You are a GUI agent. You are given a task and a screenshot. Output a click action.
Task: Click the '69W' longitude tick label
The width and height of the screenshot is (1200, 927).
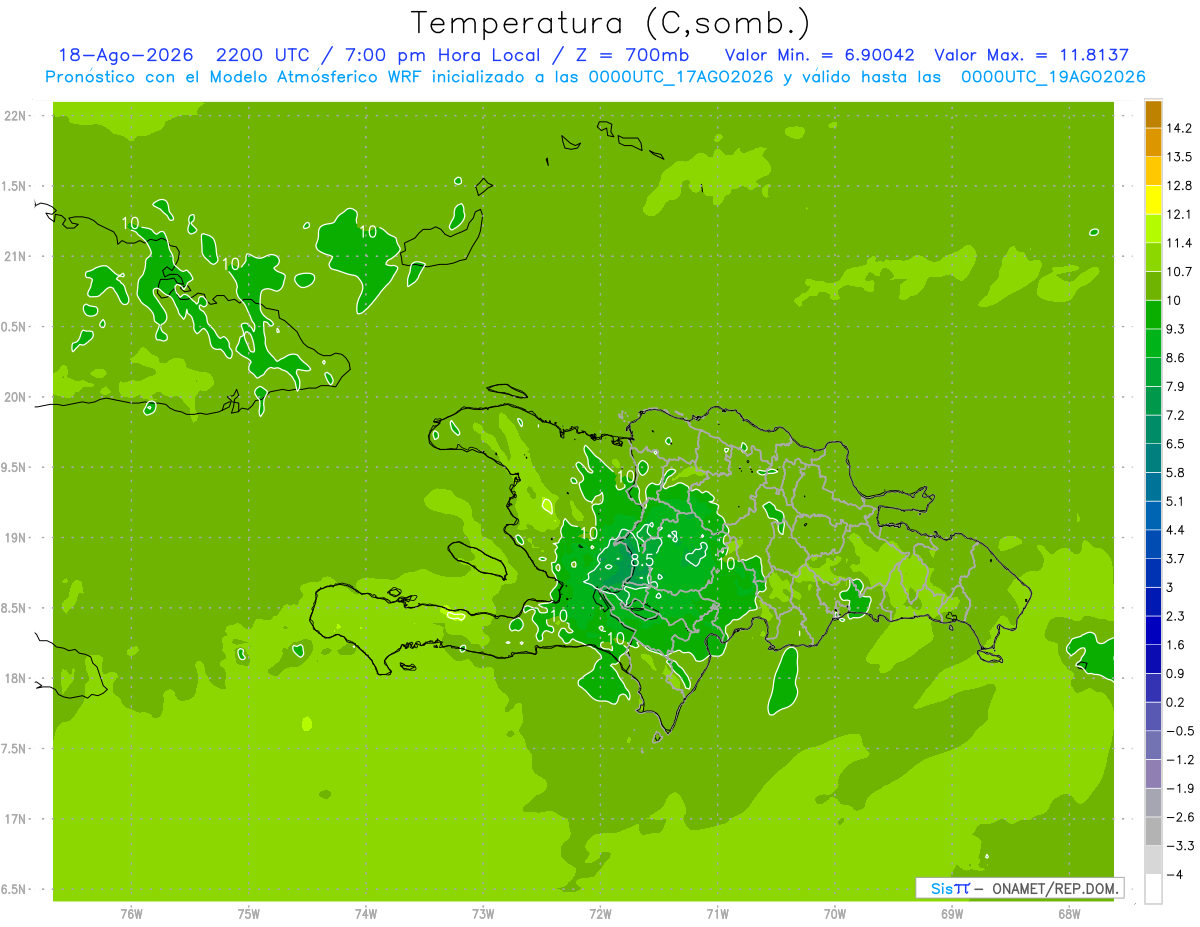coord(952,914)
